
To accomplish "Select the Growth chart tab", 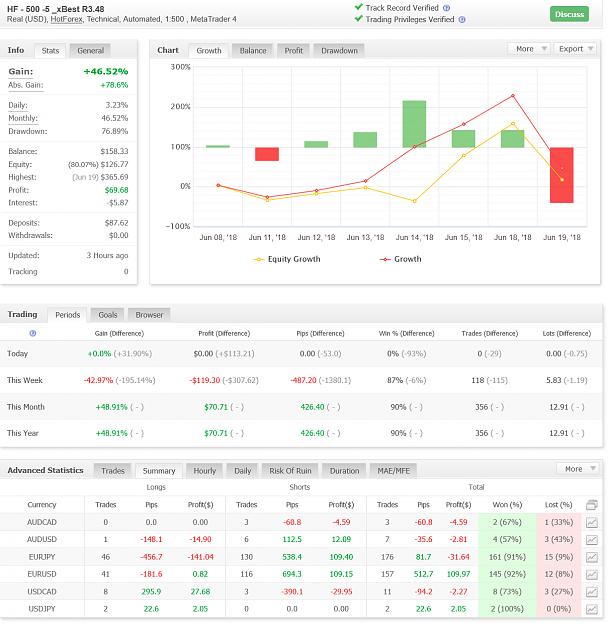I will click(x=208, y=51).
